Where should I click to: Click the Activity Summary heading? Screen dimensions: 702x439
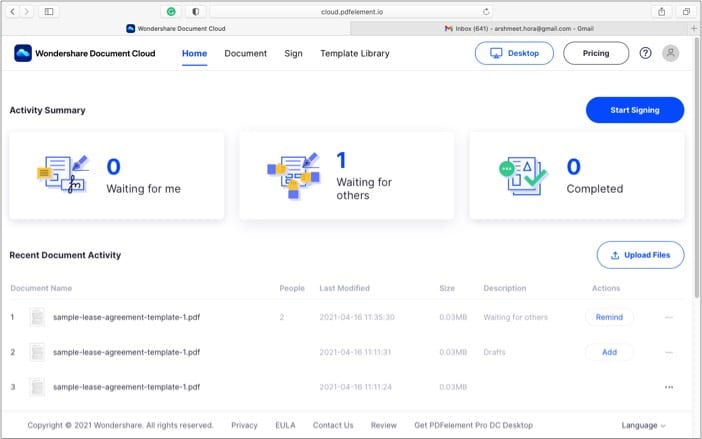pyautogui.click(x=47, y=110)
